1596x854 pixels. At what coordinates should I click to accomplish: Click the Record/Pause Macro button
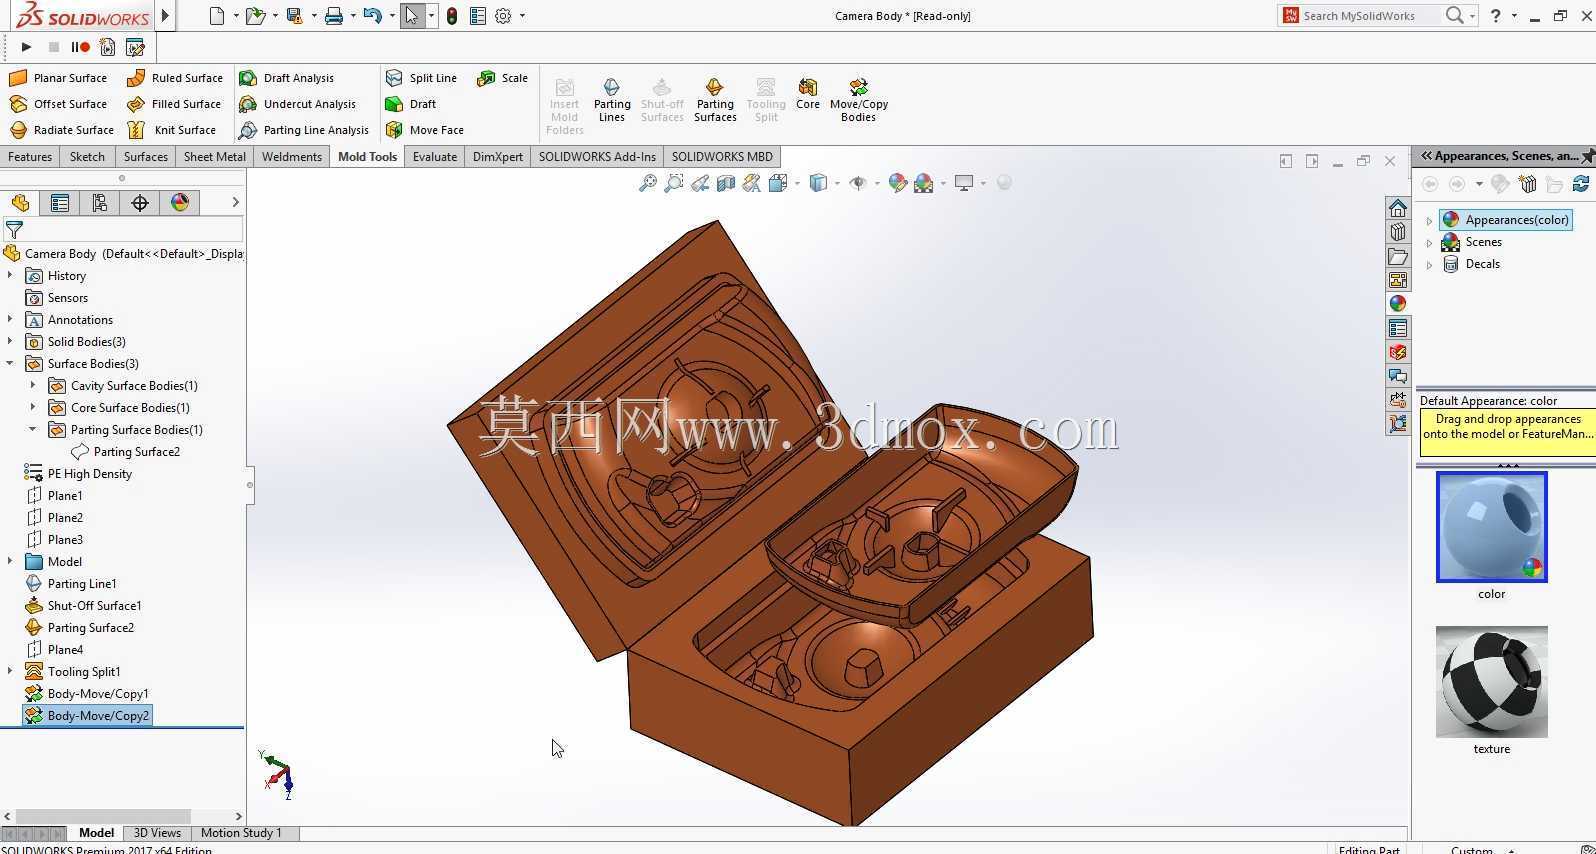[x=81, y=47]
